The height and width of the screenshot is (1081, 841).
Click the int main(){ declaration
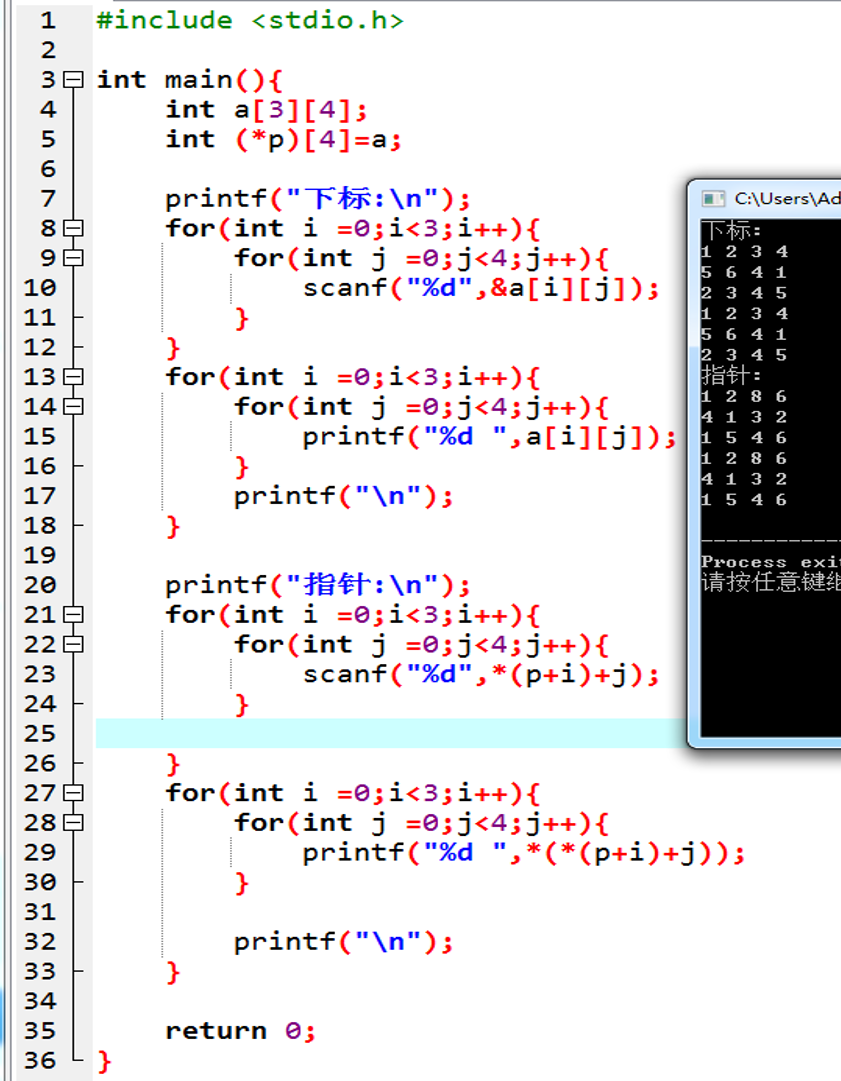tap(190, 80)
